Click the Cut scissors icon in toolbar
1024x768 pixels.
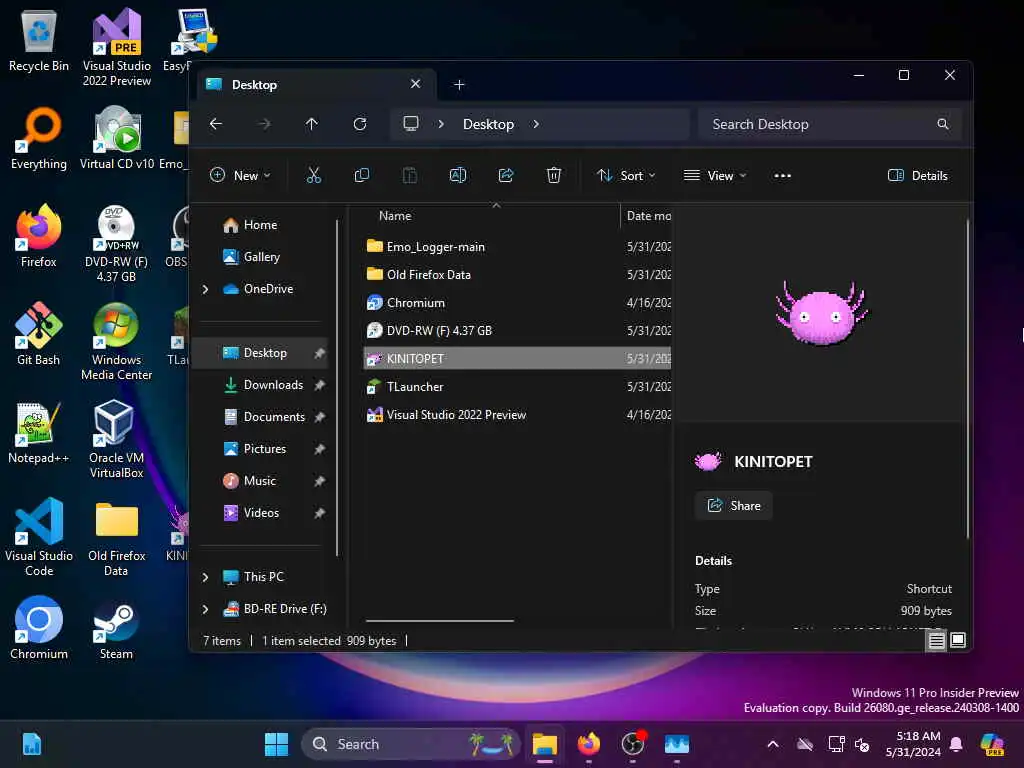tap(313, 175)
